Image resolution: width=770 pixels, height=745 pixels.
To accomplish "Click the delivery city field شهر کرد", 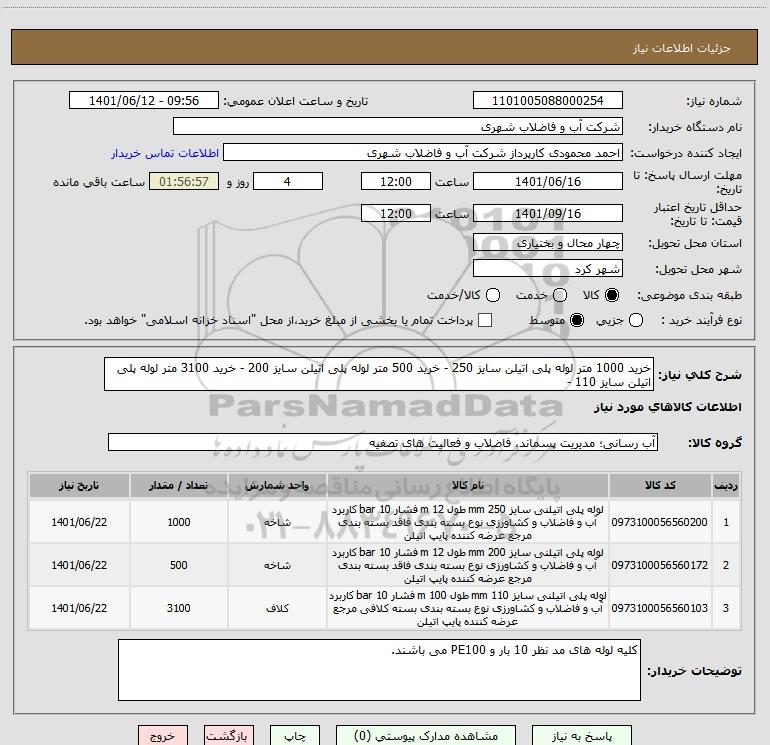I will coord(548,269).
